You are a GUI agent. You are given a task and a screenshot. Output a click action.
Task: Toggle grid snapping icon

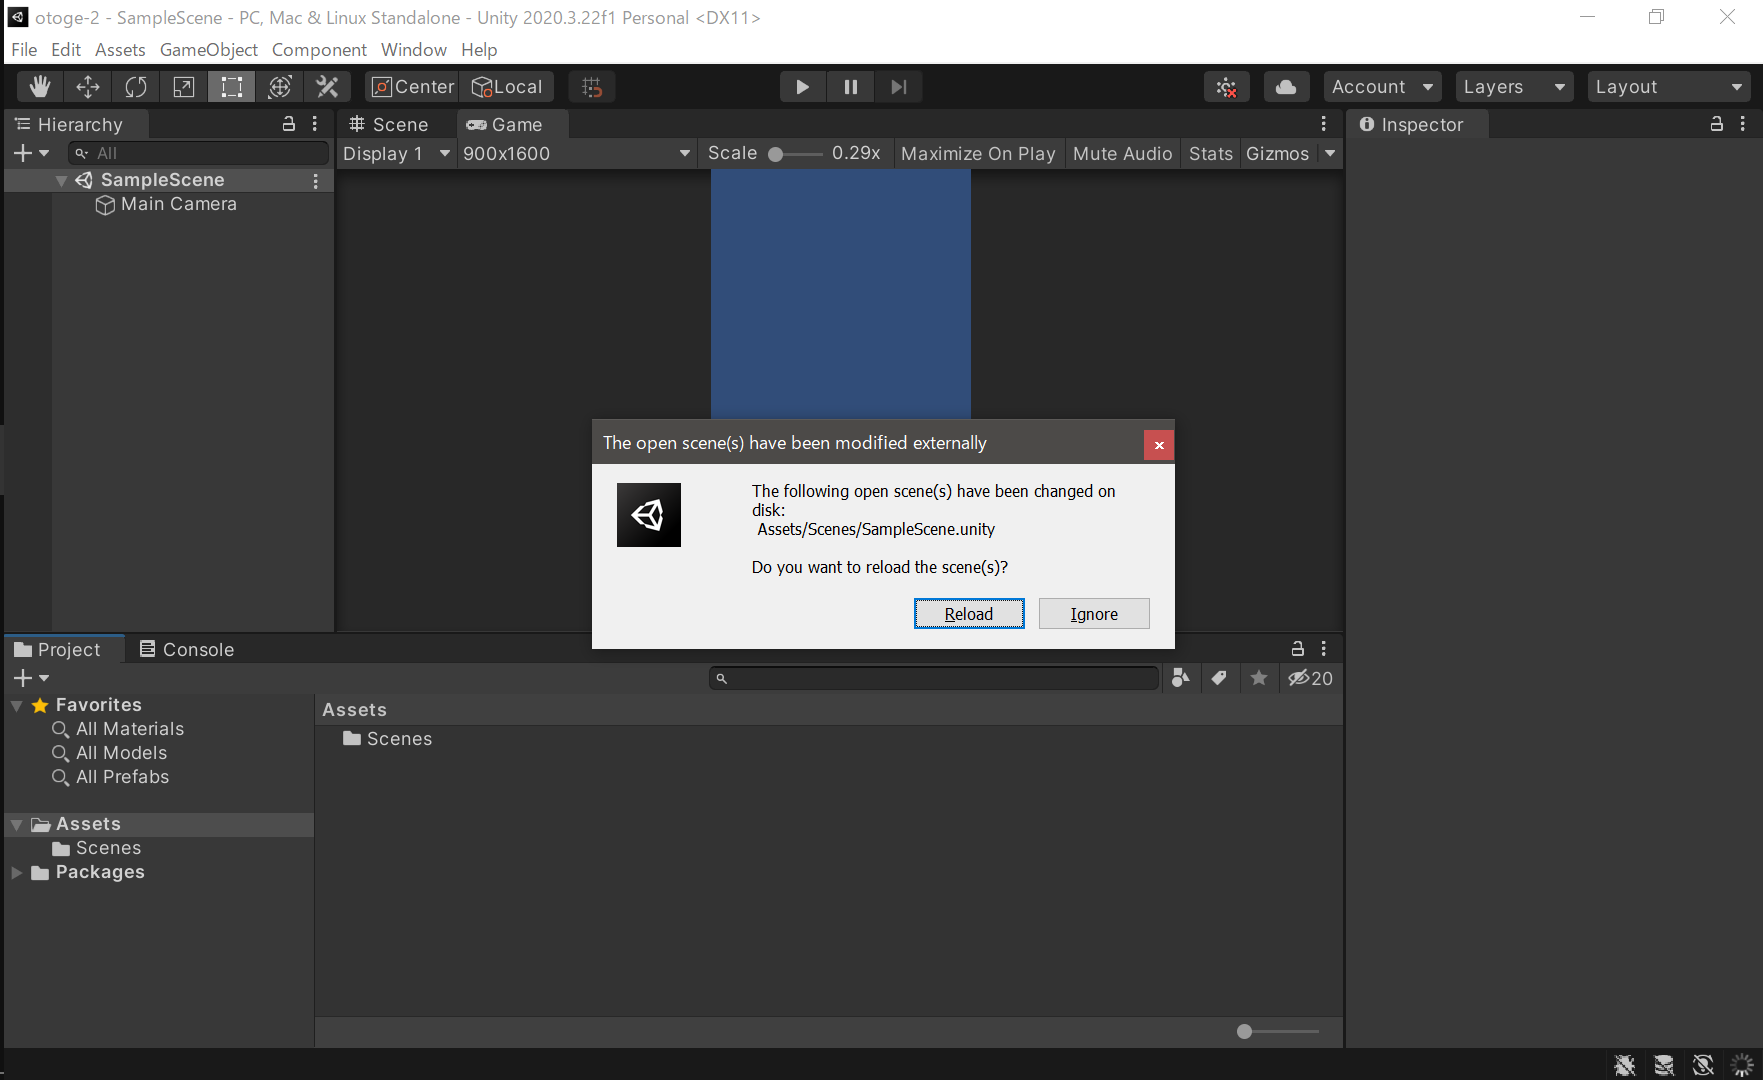coord(592,87)
